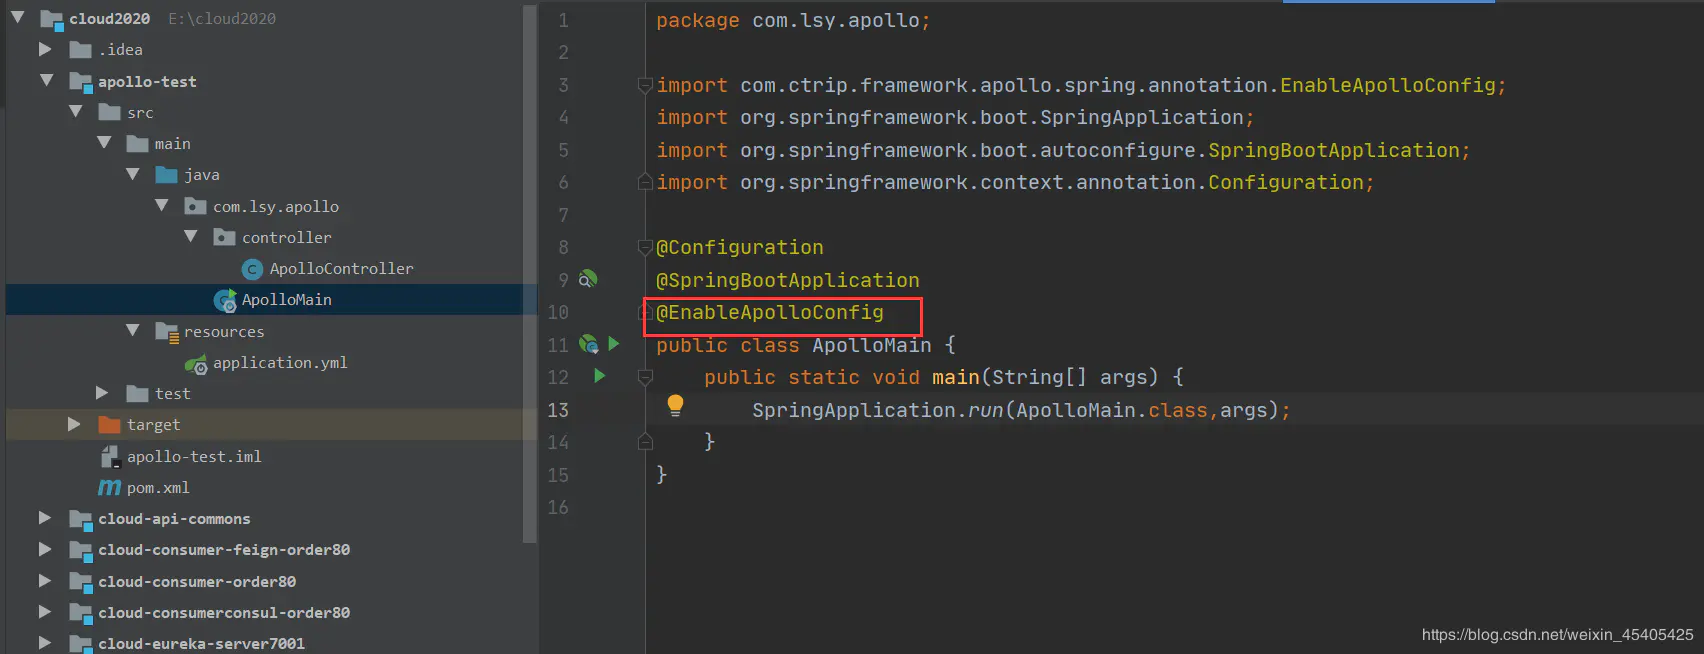Image resolution: width=1704 pixels, height=654 pixels.
Task: Click main method name on line 12
Action: (956, 377)
